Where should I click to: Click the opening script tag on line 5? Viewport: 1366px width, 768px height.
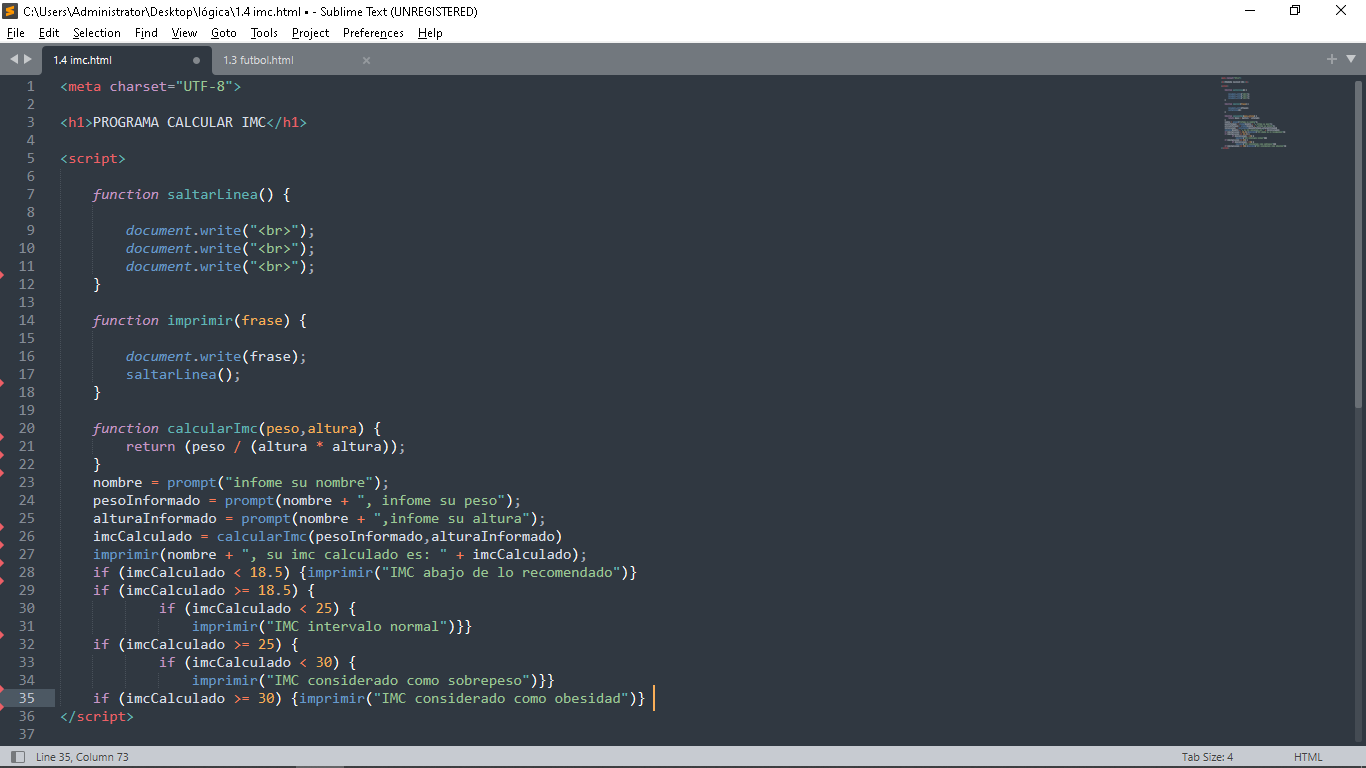pos(93,158)
